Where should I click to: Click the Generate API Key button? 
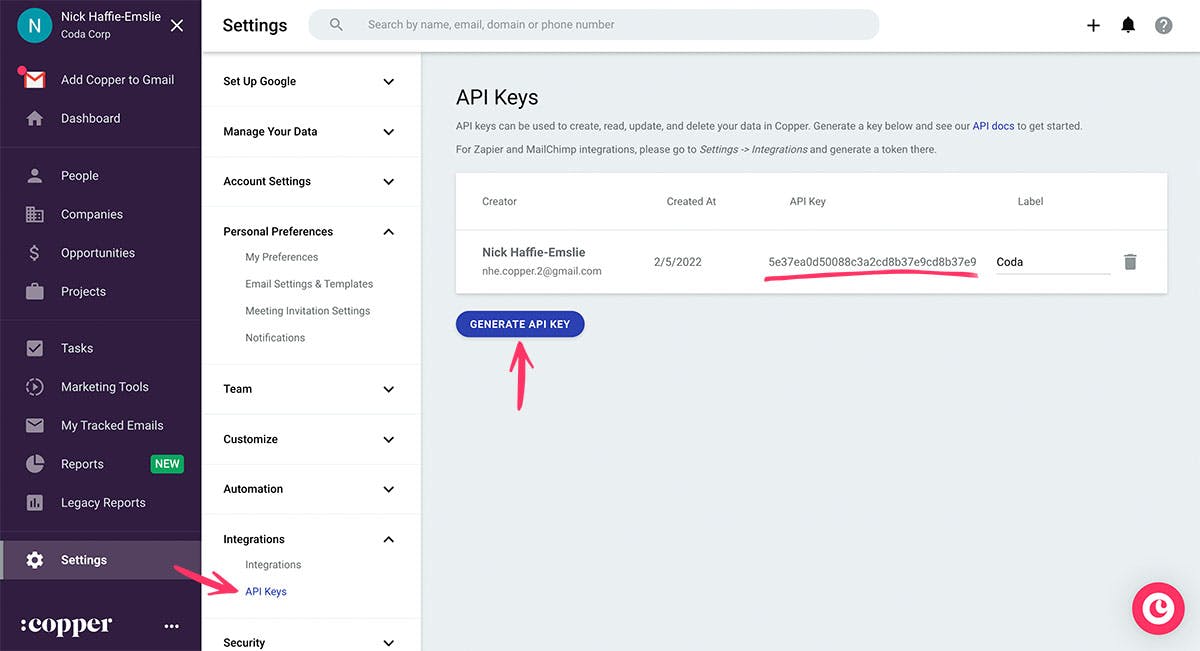(520, 324)
